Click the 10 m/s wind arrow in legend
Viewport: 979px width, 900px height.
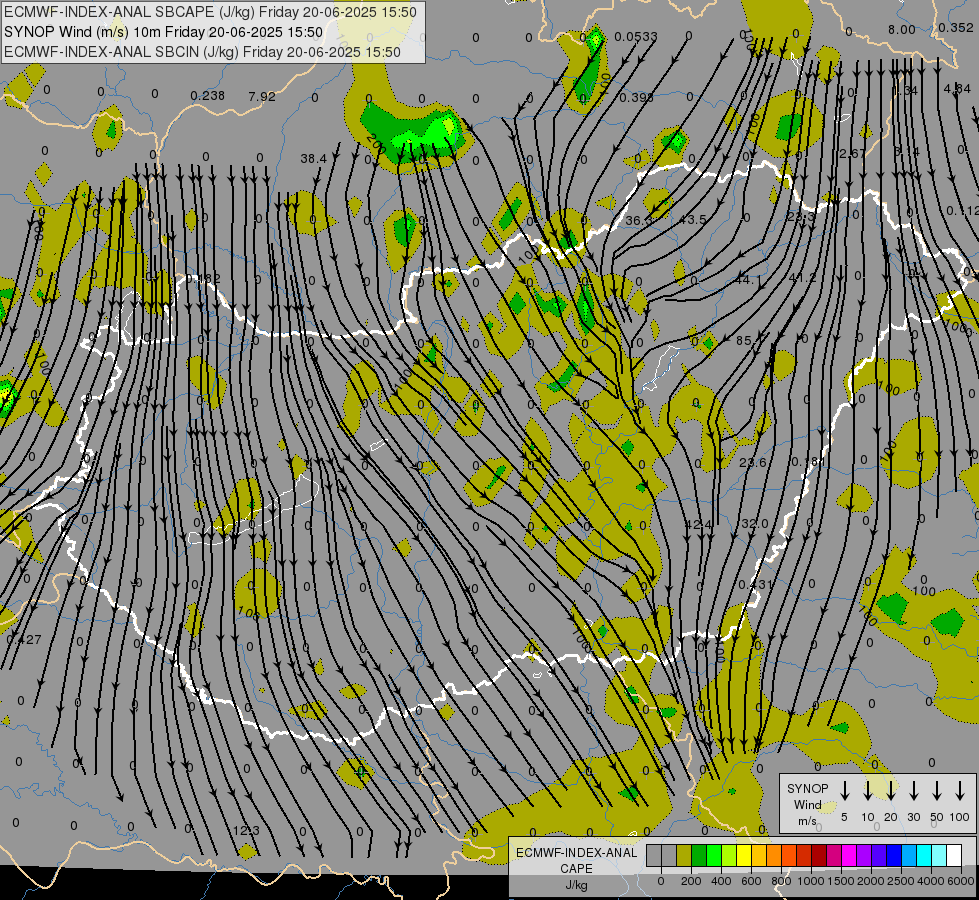tap(867, 791)
